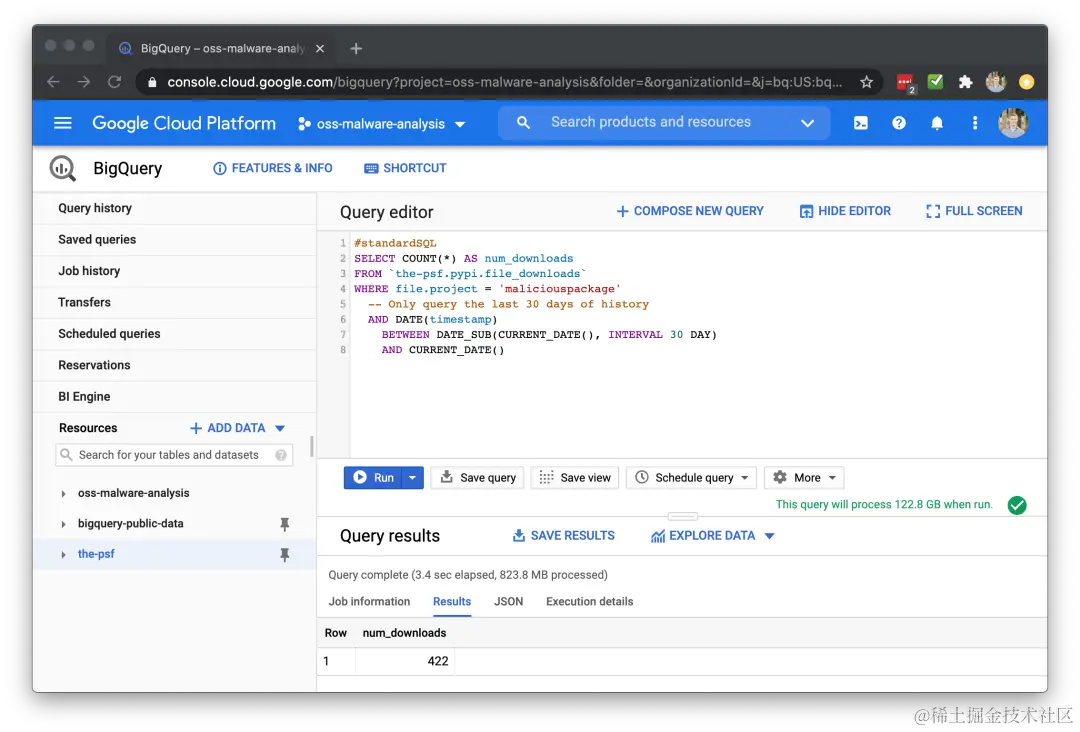Switch to the JSON tab
Viewport: 1080px width, 732px height.
pos(508,602)
